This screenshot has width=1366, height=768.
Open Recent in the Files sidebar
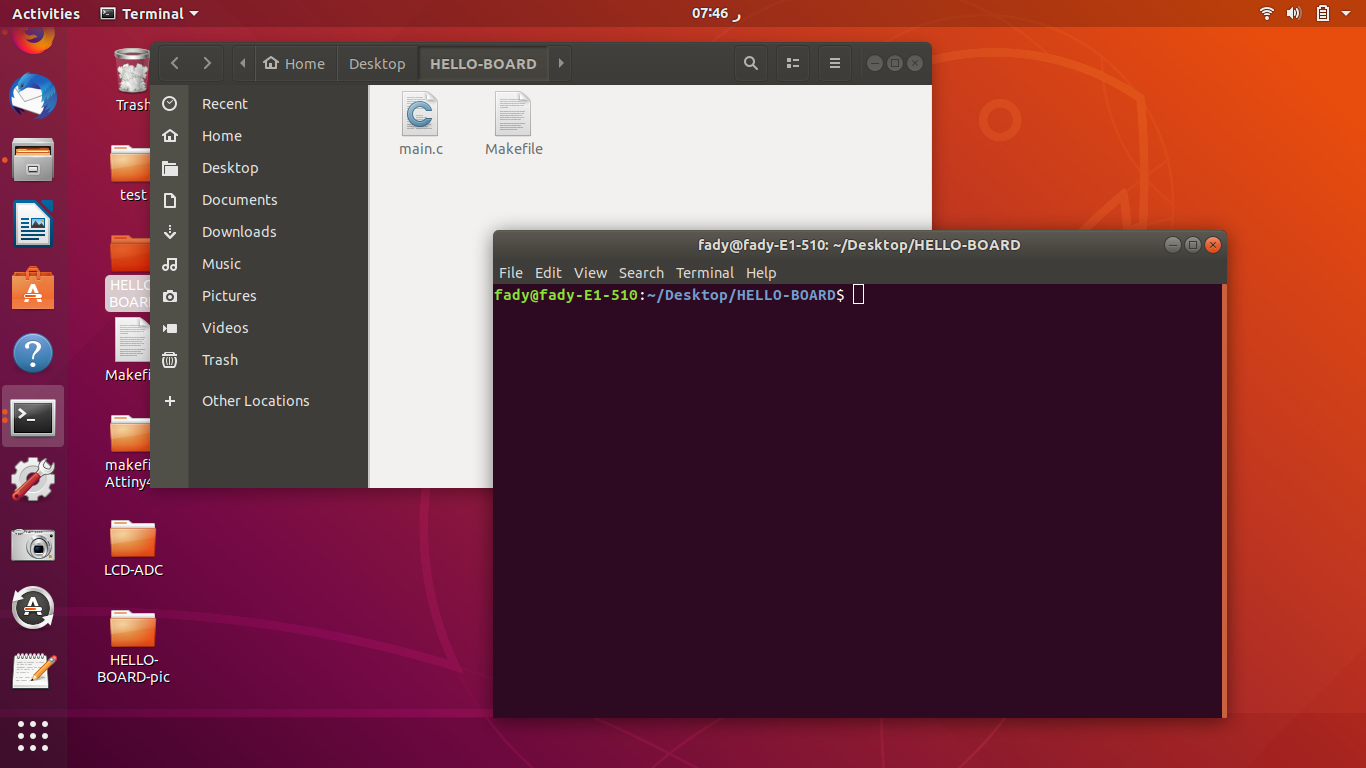259,104
